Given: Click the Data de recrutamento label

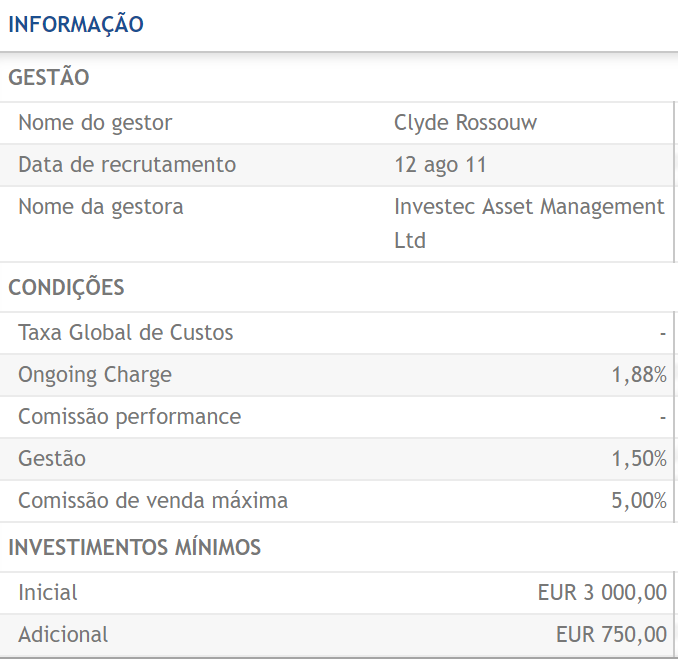Looking at the screenshot, I should coord(127,165).
